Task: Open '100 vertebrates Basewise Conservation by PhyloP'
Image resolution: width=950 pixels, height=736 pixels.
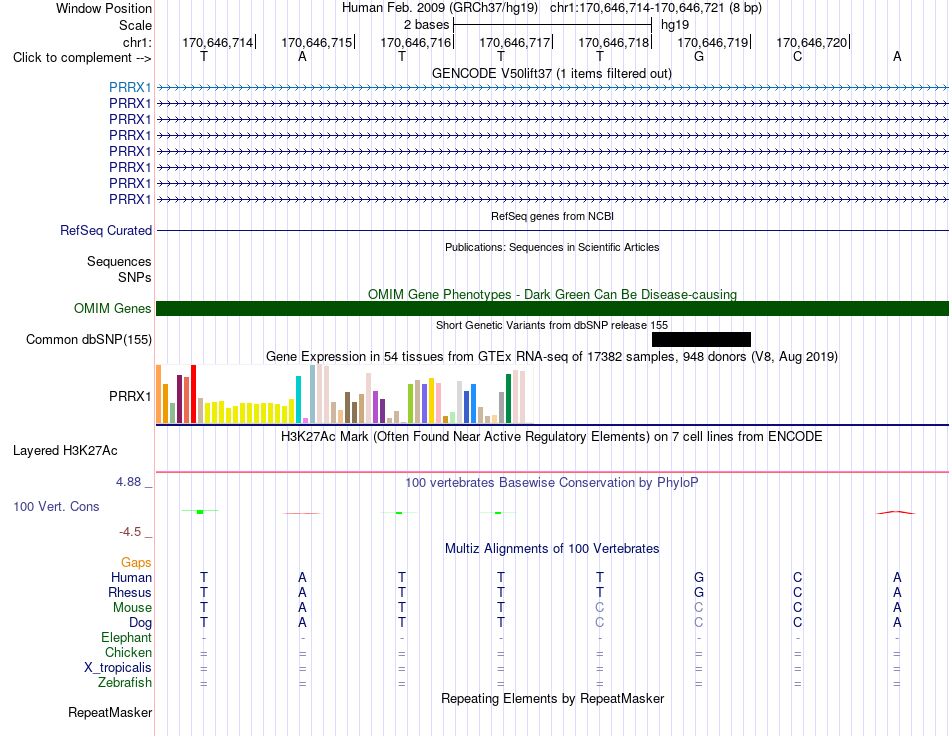Action: pos(551,483)
